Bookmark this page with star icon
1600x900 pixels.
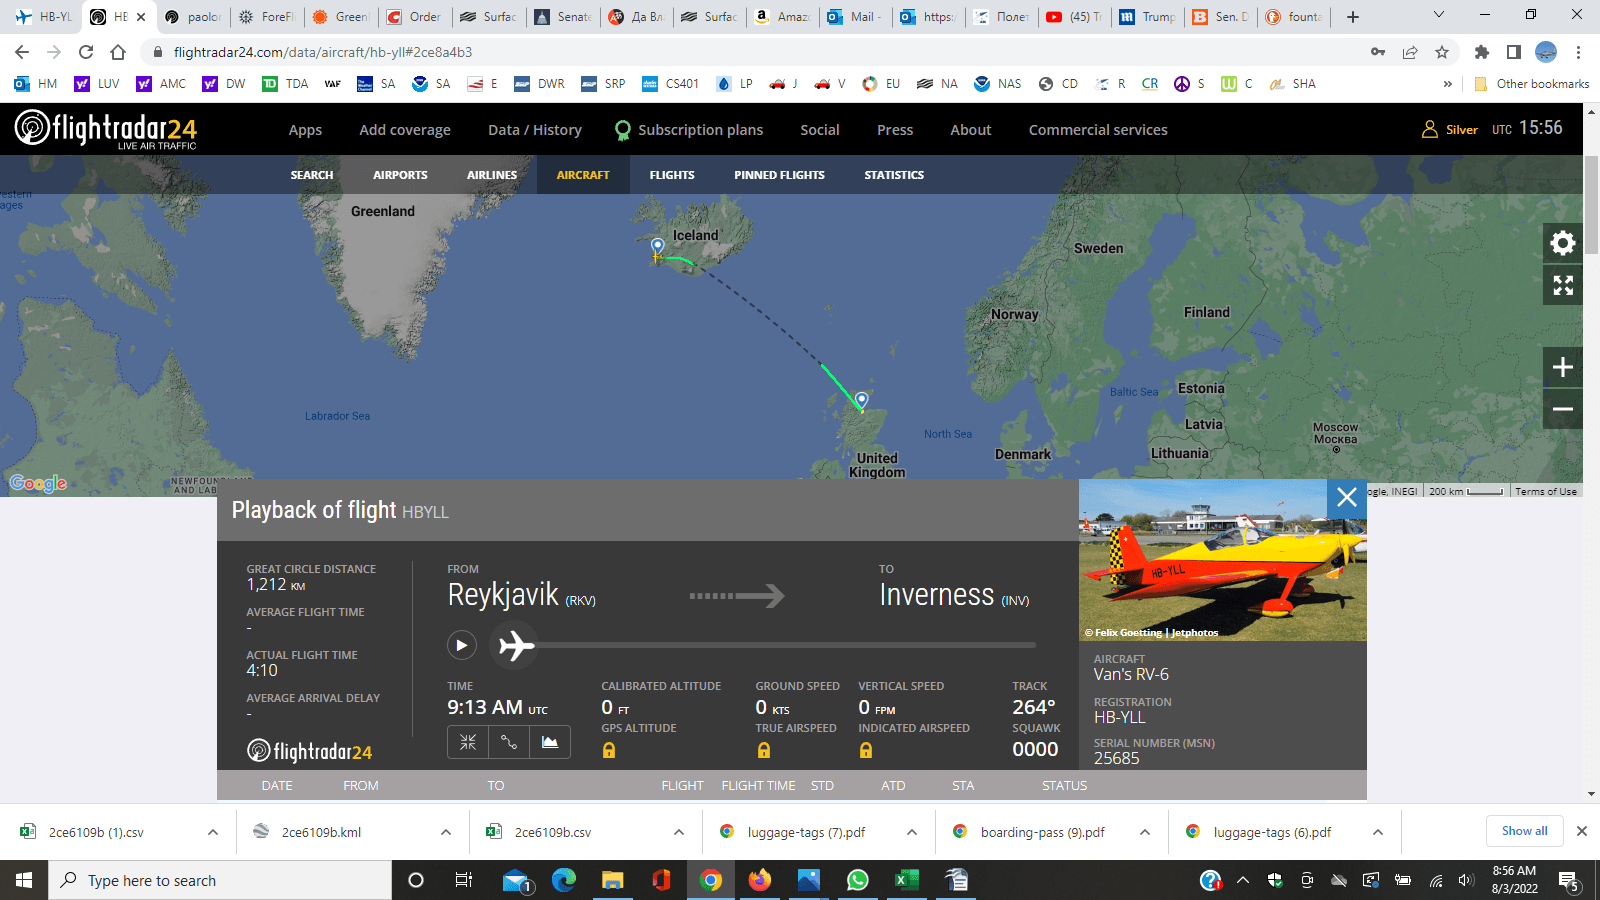[1441, 52]
